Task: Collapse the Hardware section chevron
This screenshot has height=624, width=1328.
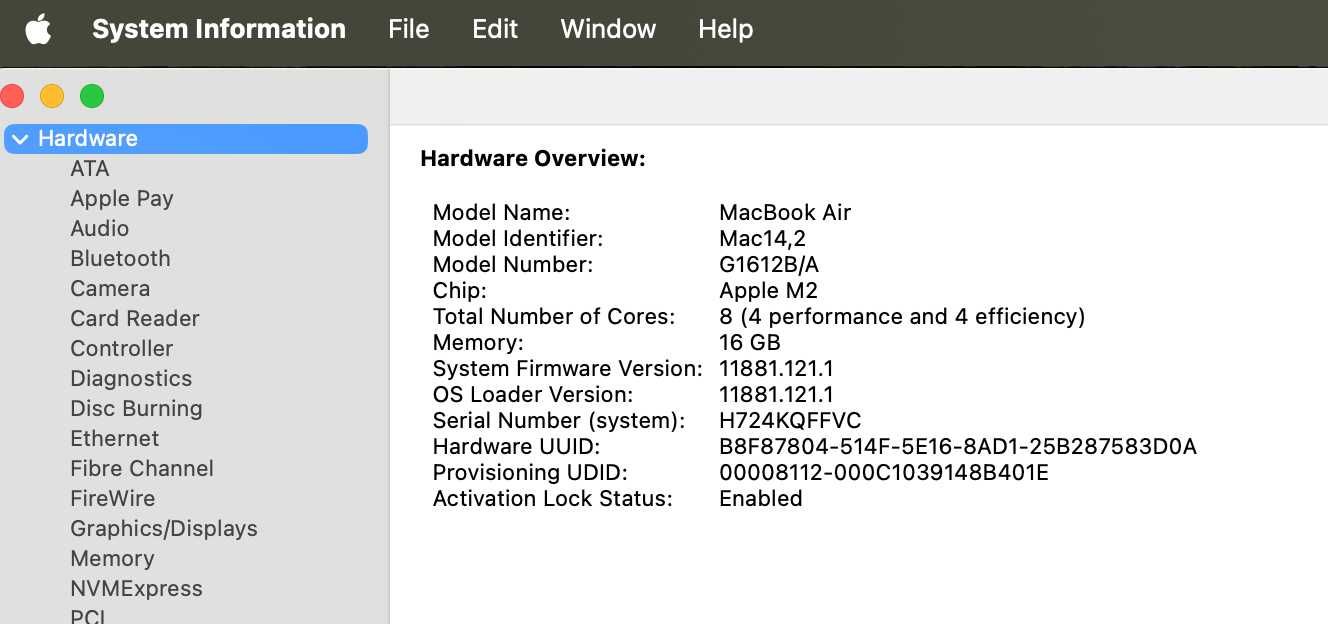Action: click(x=20, y=139)
